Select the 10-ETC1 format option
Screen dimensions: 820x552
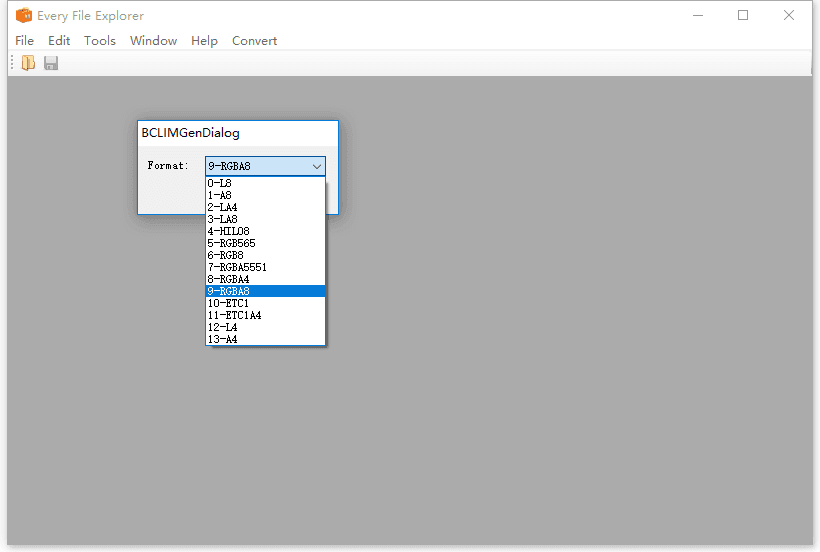point(266,303)
